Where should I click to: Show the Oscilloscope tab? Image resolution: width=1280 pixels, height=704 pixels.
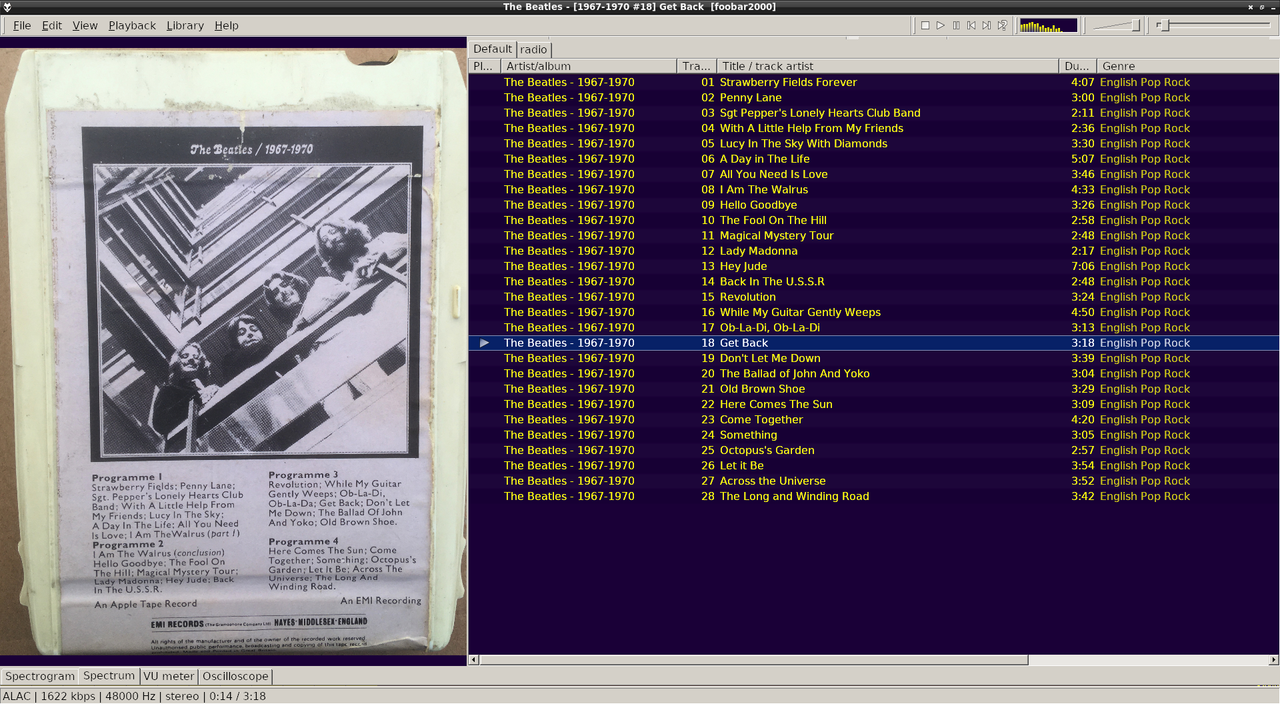[235, 676]
